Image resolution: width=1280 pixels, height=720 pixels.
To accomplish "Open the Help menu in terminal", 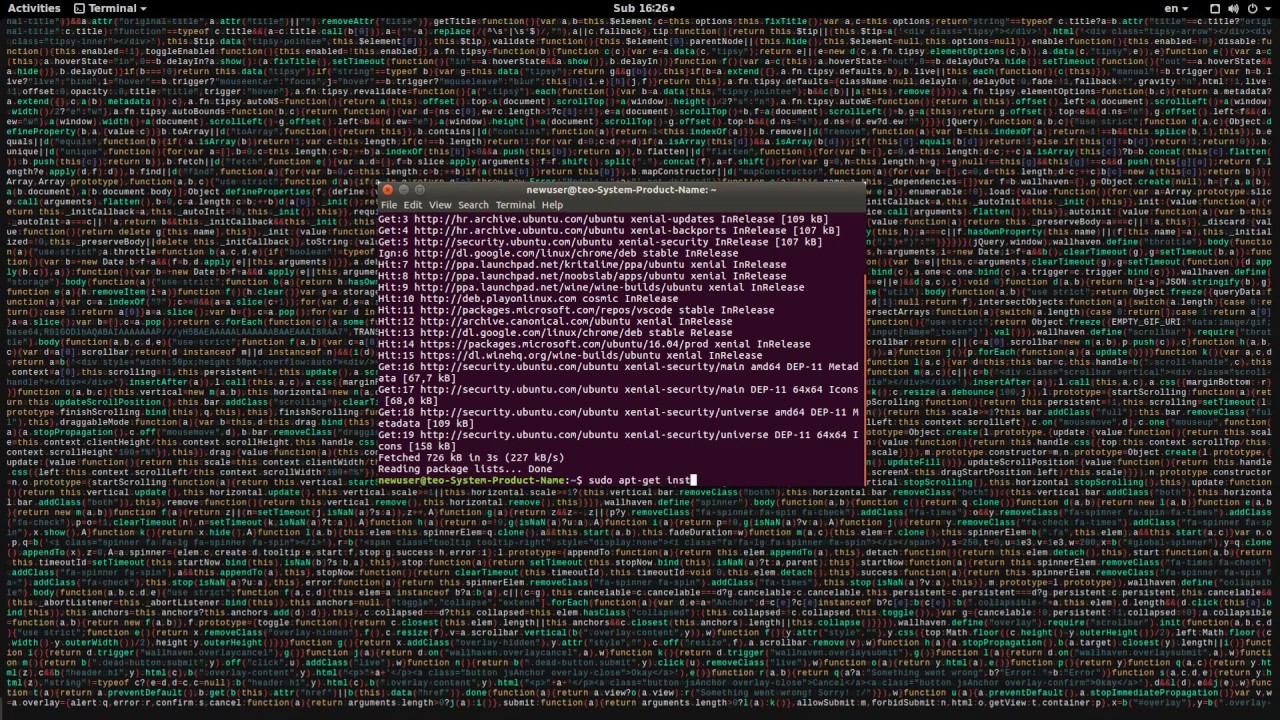I will coord(552,205).
